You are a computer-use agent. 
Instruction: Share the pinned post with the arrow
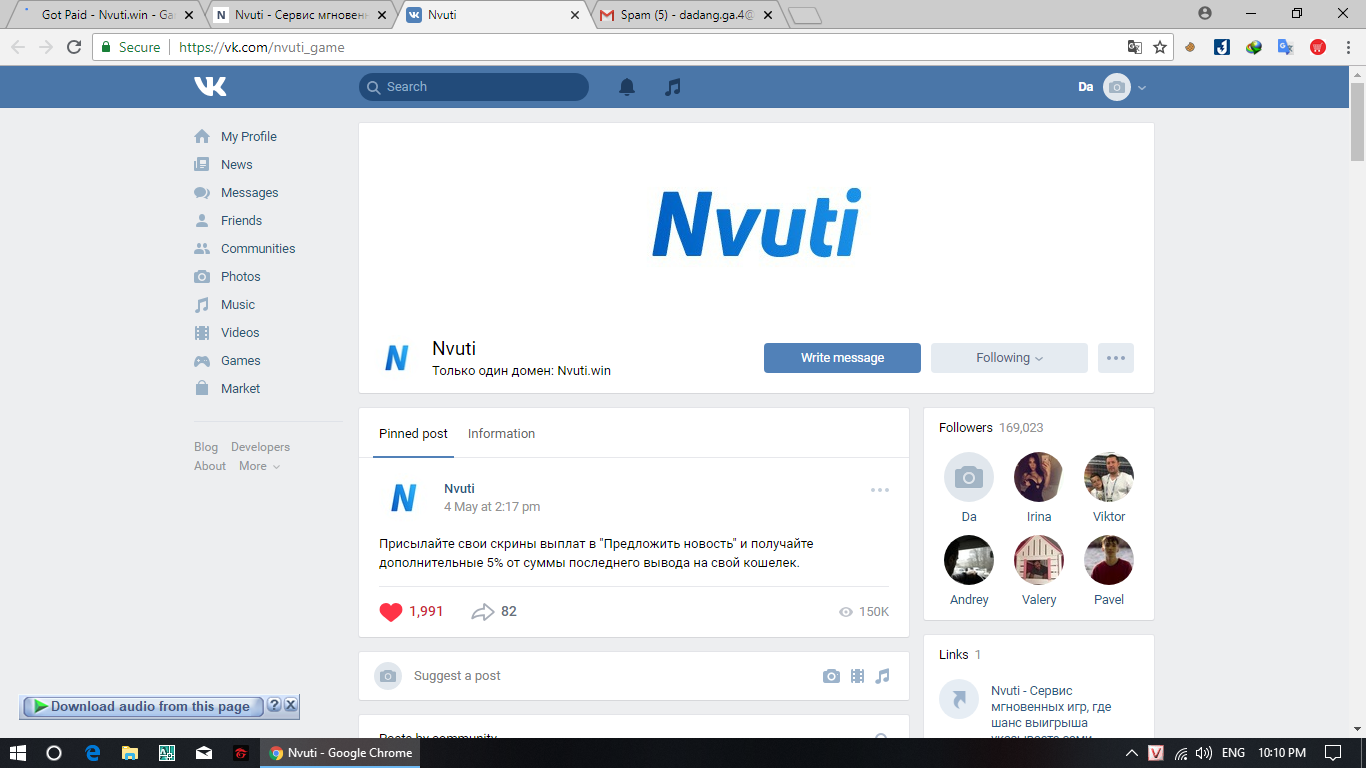point(483,612)
